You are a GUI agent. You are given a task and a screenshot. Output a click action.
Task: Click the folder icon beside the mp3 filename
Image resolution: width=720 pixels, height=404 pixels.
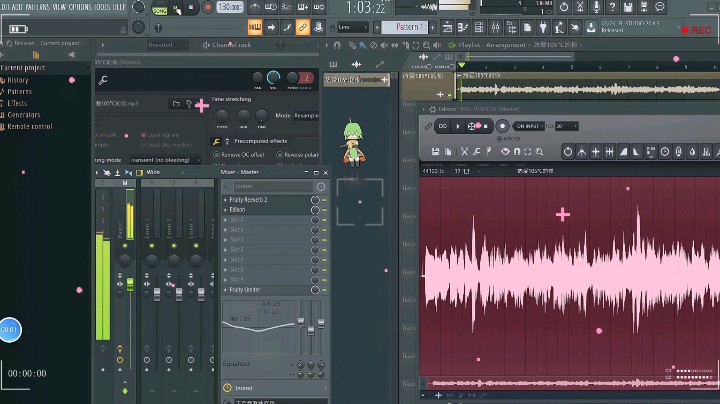pos(176,104)
